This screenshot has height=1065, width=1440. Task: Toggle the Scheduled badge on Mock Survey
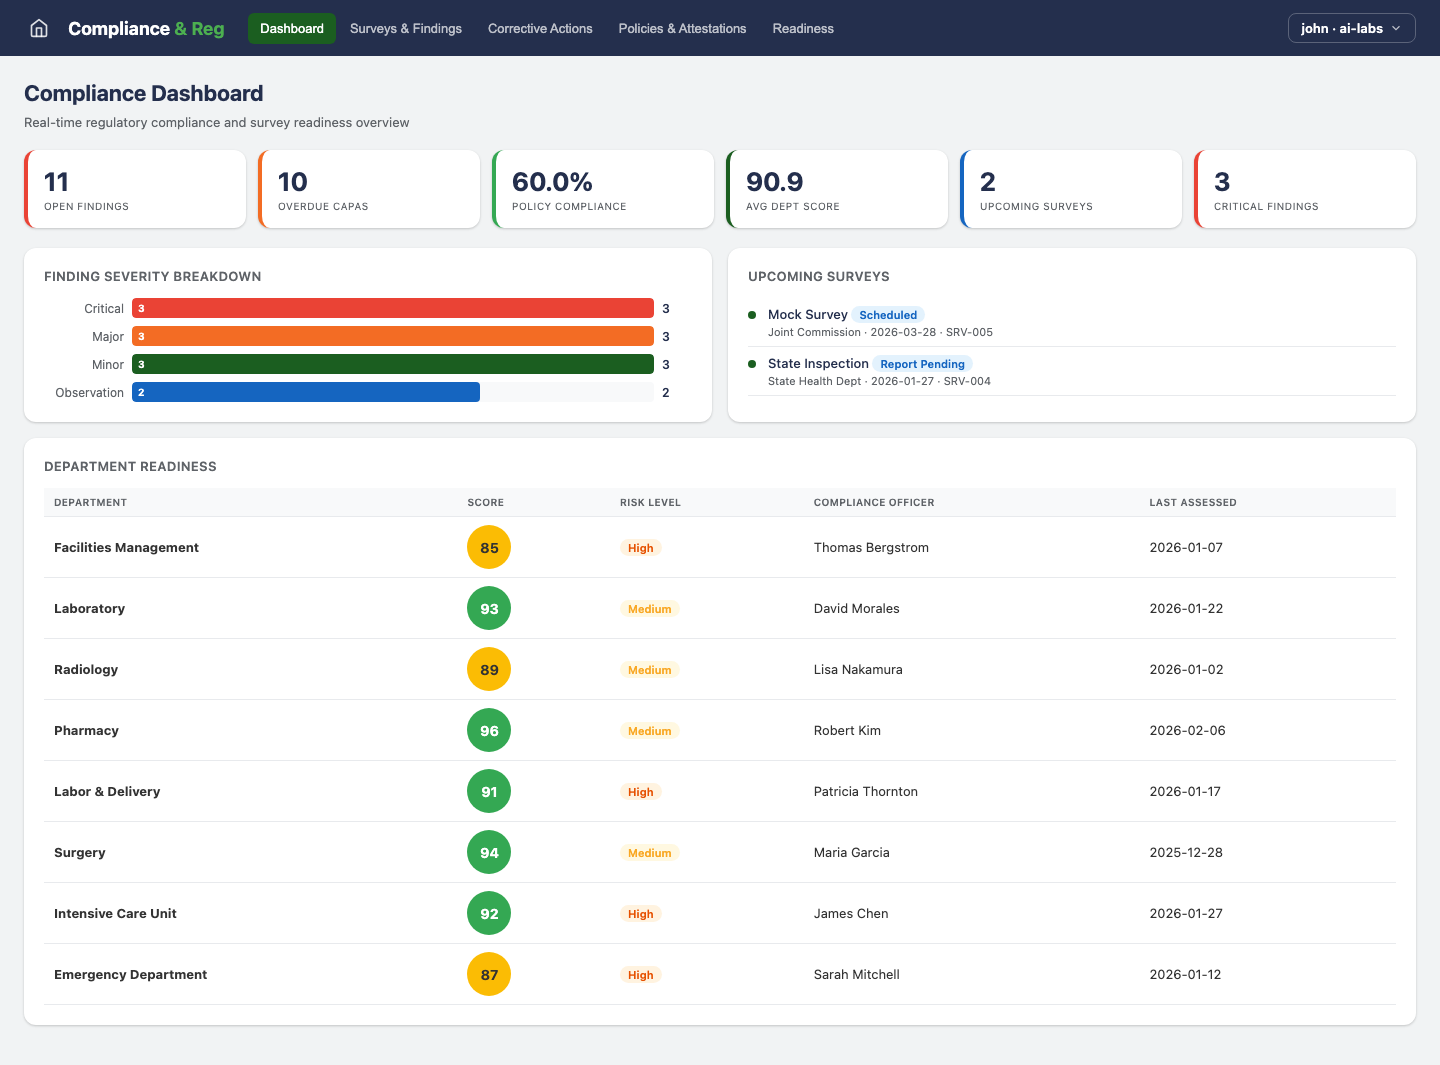pos(888,314)
